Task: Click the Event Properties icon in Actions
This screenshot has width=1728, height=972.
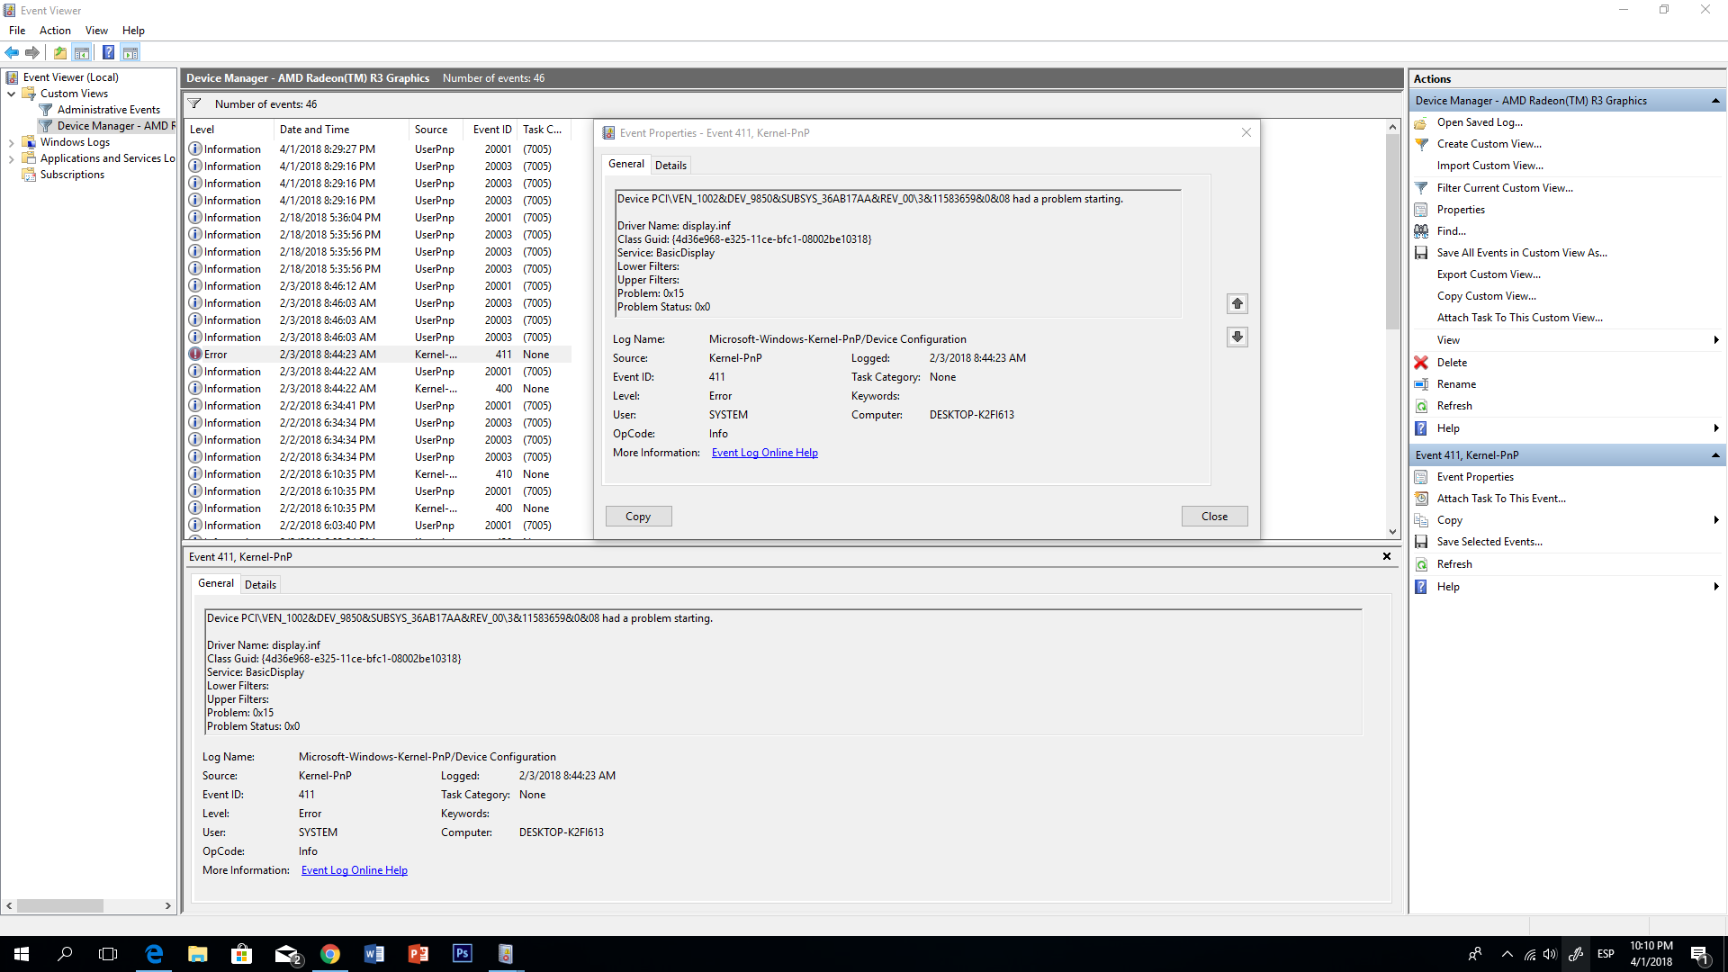Action: [x=1421, y=477]
